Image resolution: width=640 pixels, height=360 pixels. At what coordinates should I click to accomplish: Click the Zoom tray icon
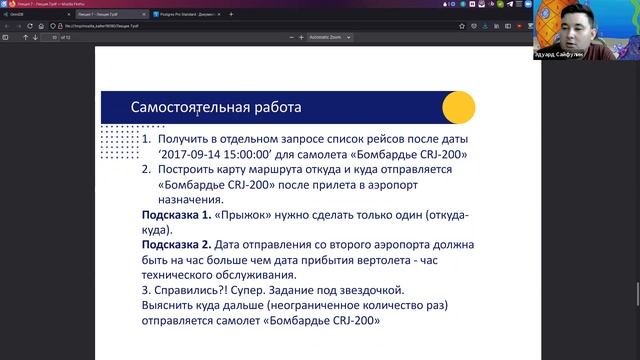[528, 4]
